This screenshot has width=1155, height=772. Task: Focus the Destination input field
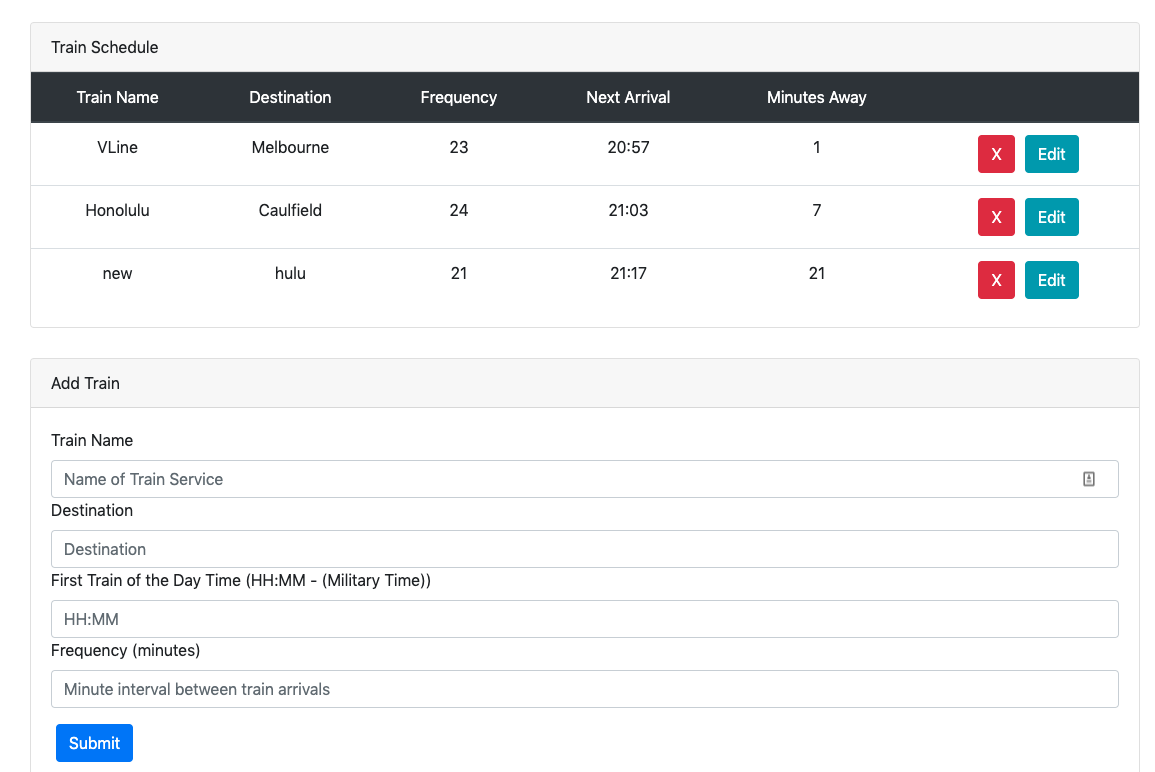(x=584, y=549)
